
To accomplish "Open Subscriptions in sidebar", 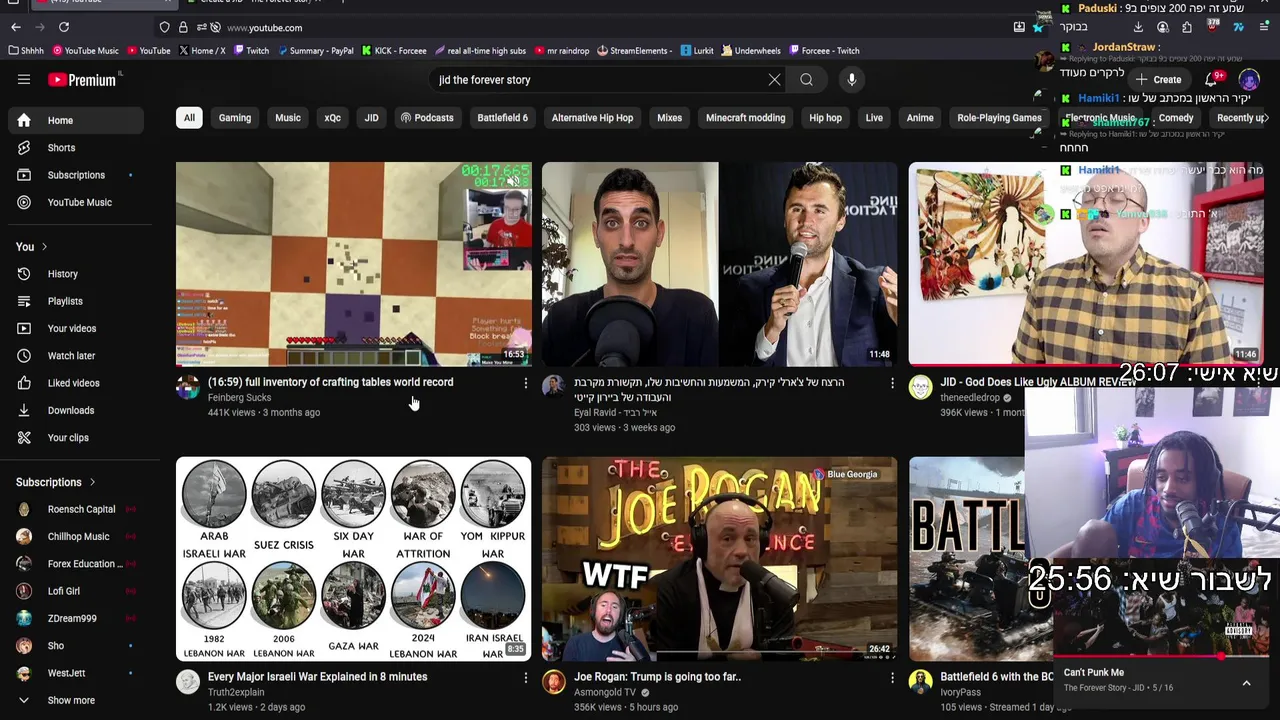I will click(x=76, y=175).
